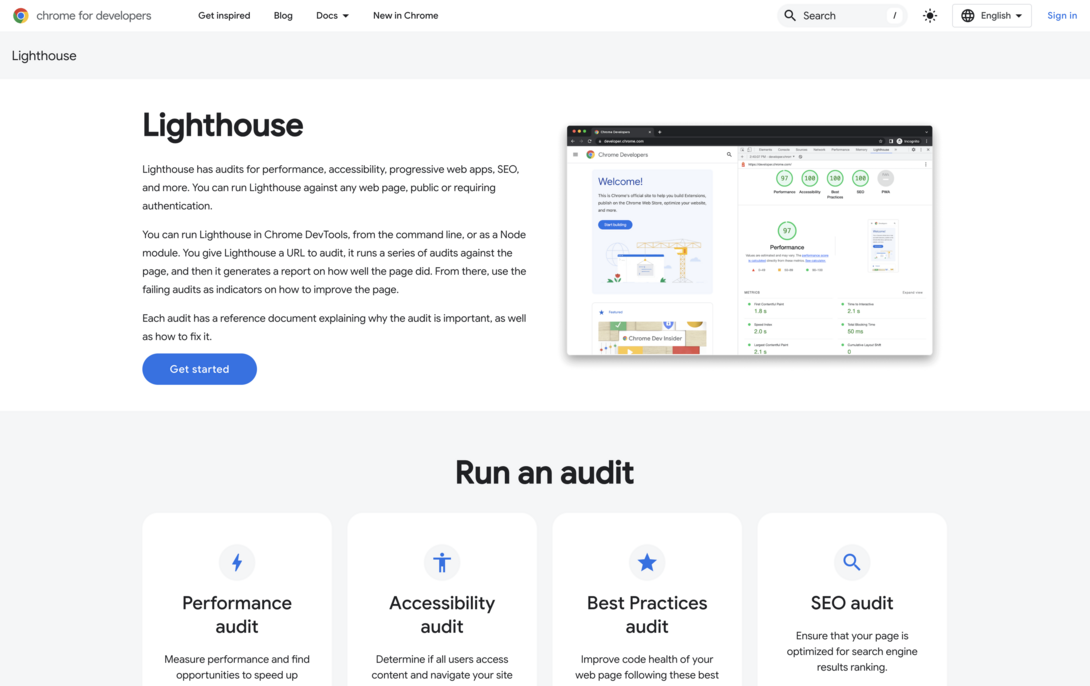1090x686 pixels.
Task: Click the SEO audit magnifier icon
Action: [852, 562]
